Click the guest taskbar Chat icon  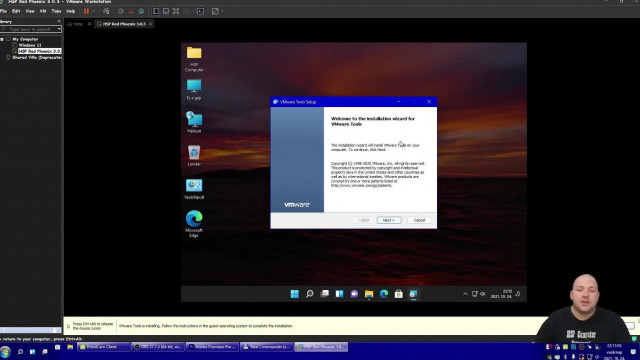(354, 294)
